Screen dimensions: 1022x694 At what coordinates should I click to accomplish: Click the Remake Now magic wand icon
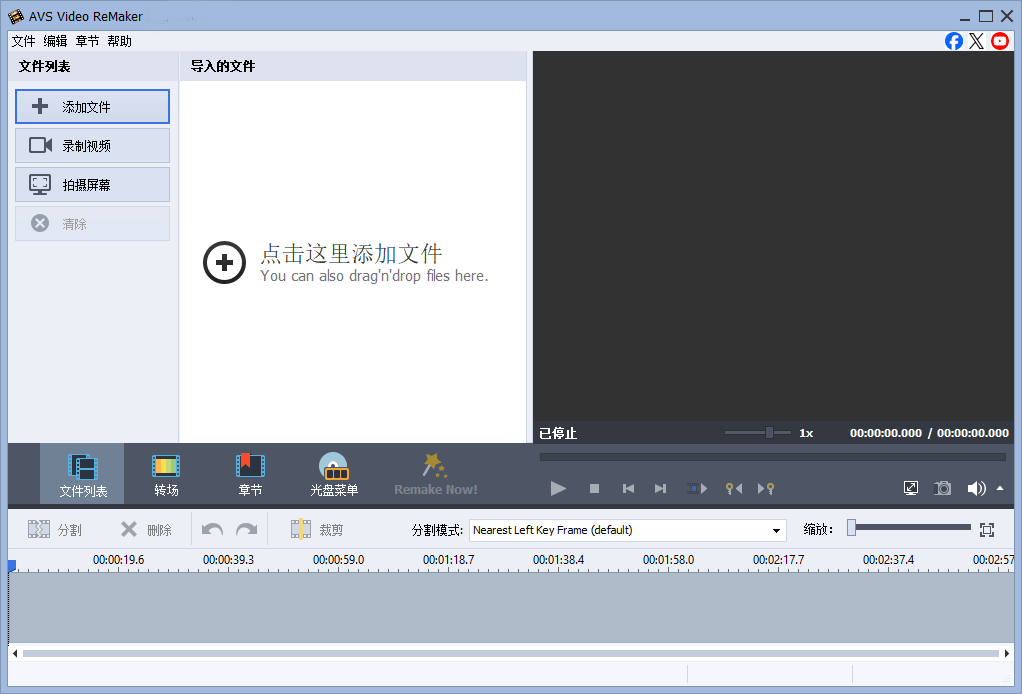point(434,466)
